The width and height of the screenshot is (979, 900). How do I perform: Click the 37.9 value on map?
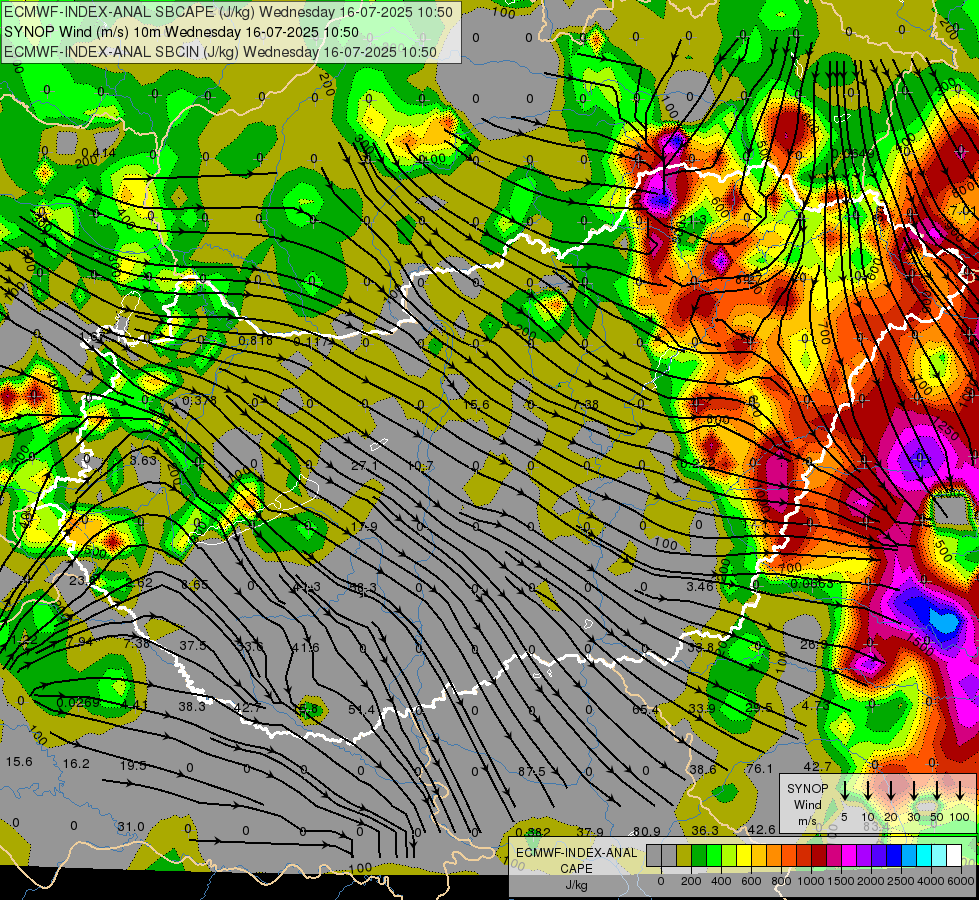[x=589, y=831]
